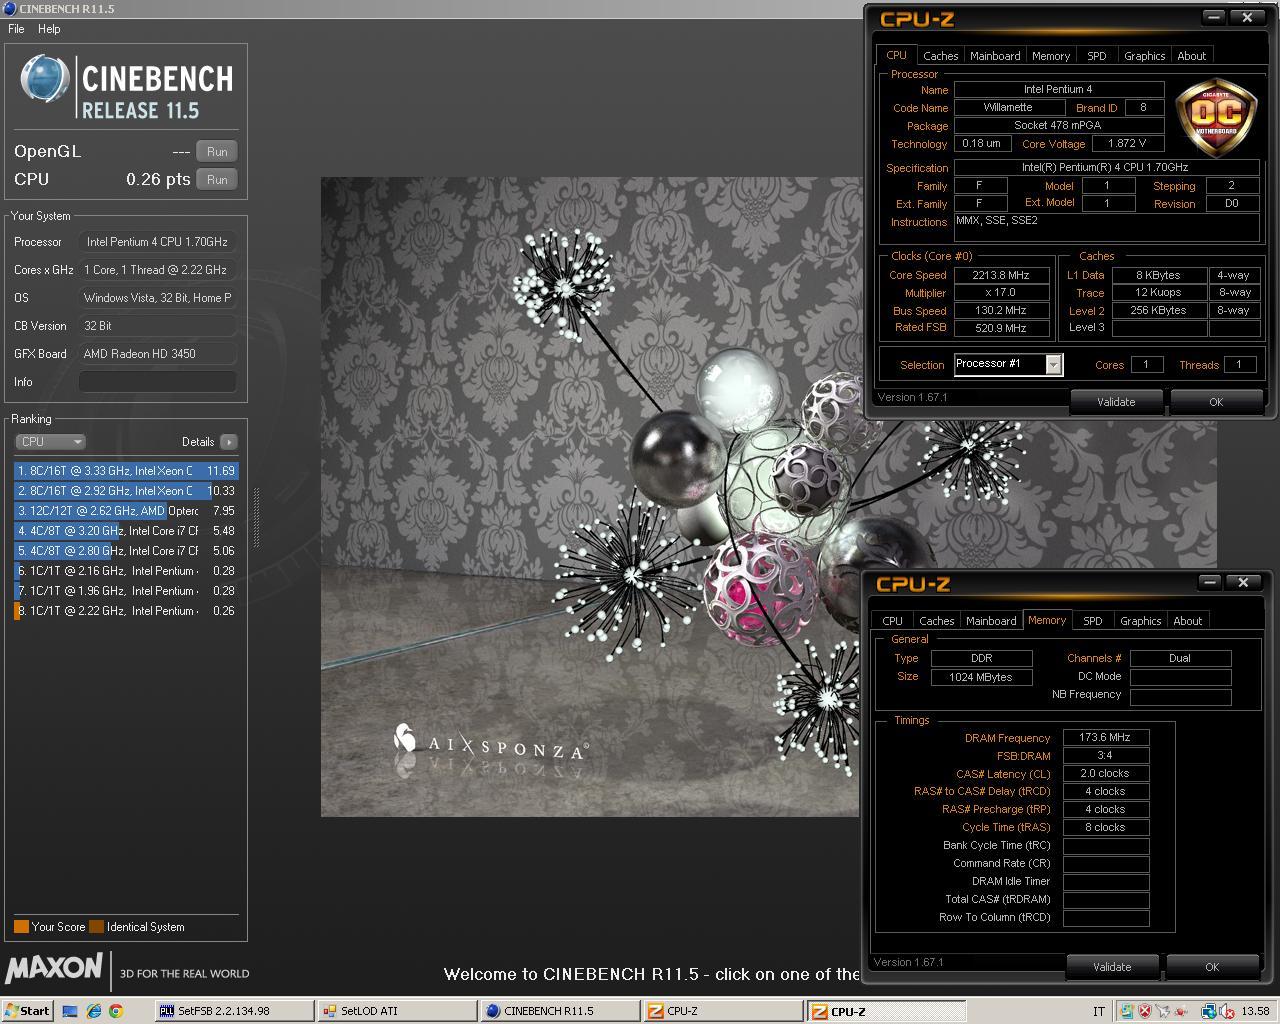Click the brown Identical System legend swatch

pyautogui.click(x=96, y=926)
